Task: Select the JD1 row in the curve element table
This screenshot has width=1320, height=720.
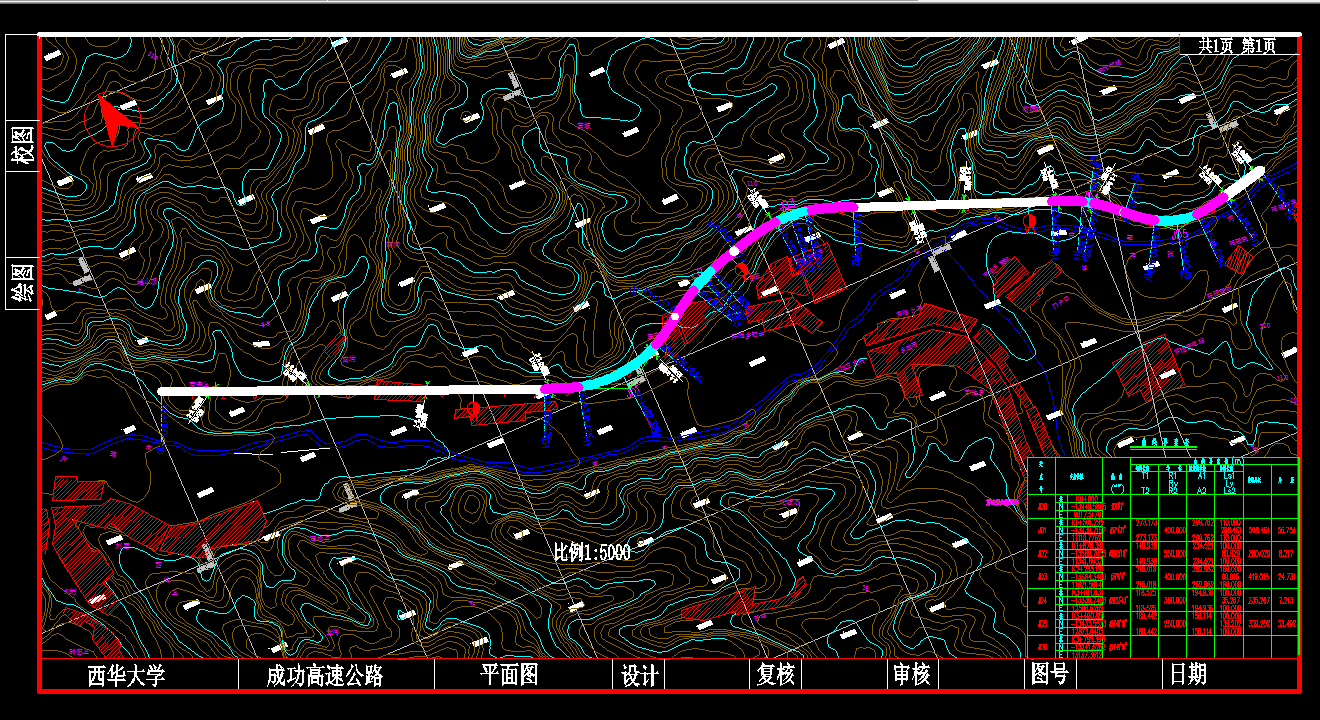Action: pos(1040,532)
